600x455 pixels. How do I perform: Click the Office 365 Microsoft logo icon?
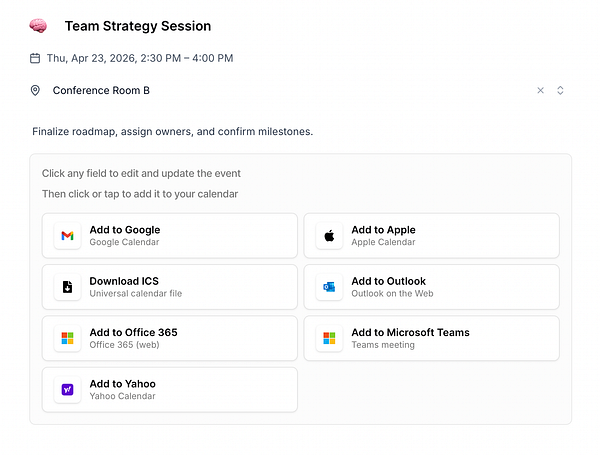[x=67, y=339]
